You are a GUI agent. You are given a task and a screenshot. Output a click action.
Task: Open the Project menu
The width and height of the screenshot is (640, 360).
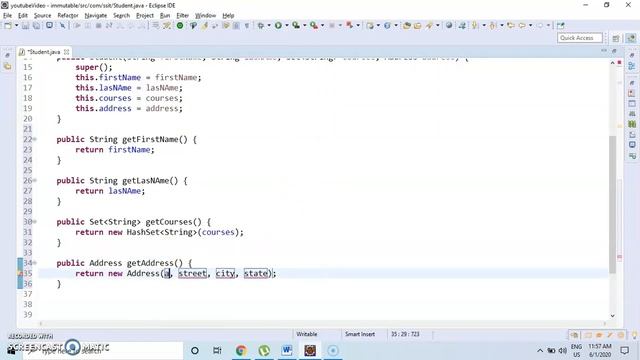pos(145,16)
